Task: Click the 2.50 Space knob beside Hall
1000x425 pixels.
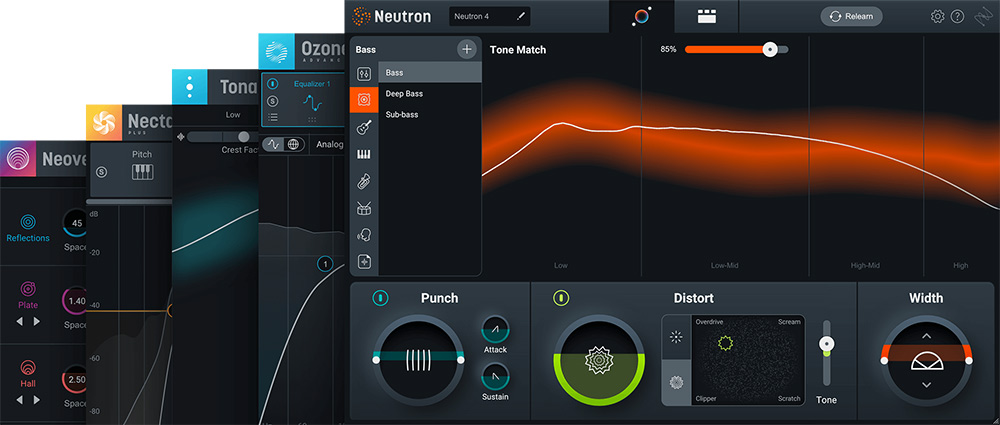Action: 77,380
